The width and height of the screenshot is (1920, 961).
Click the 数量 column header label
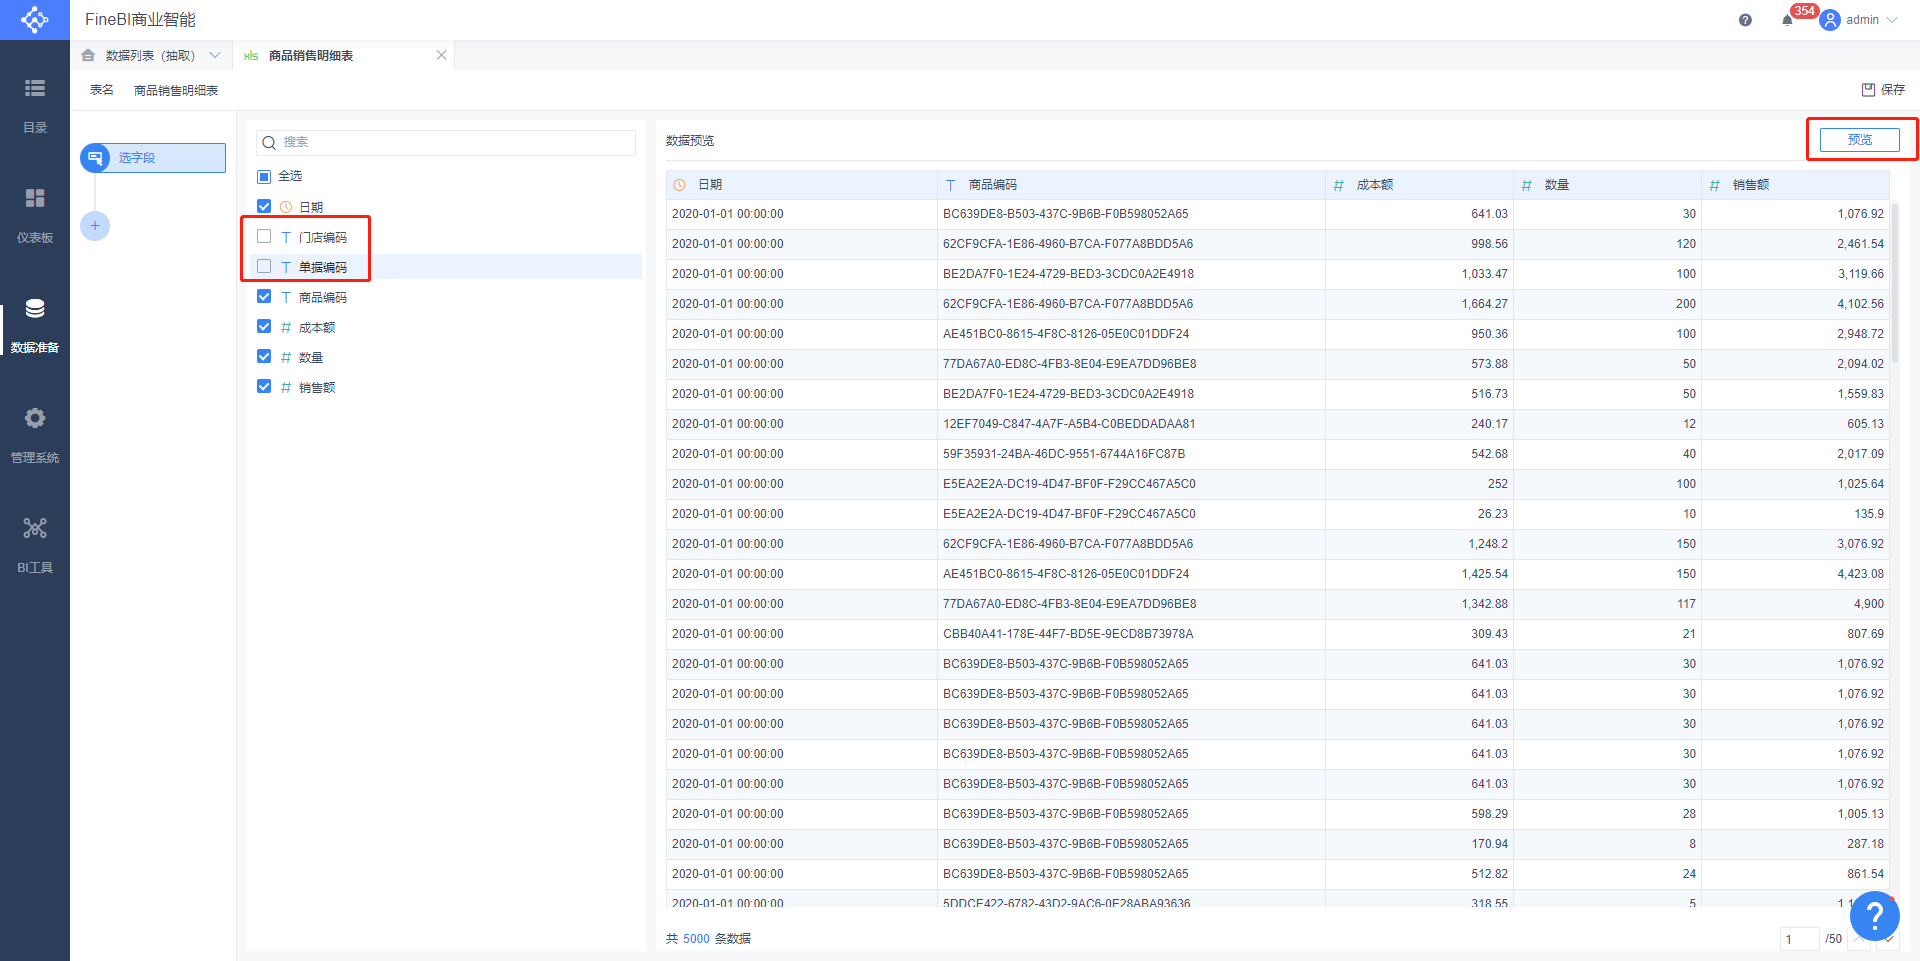(x=1557, y=185)
